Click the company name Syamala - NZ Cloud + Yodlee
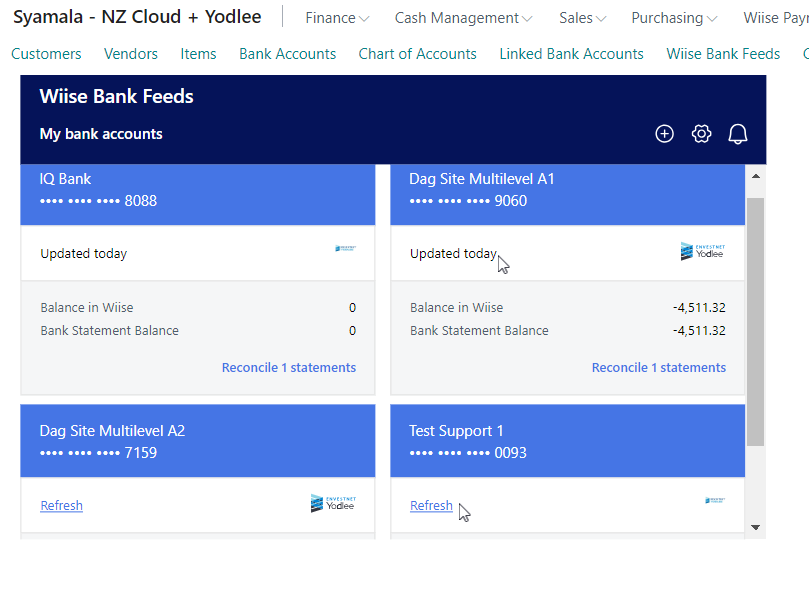The height and width of the screenshot is (590, 809). 137,17
